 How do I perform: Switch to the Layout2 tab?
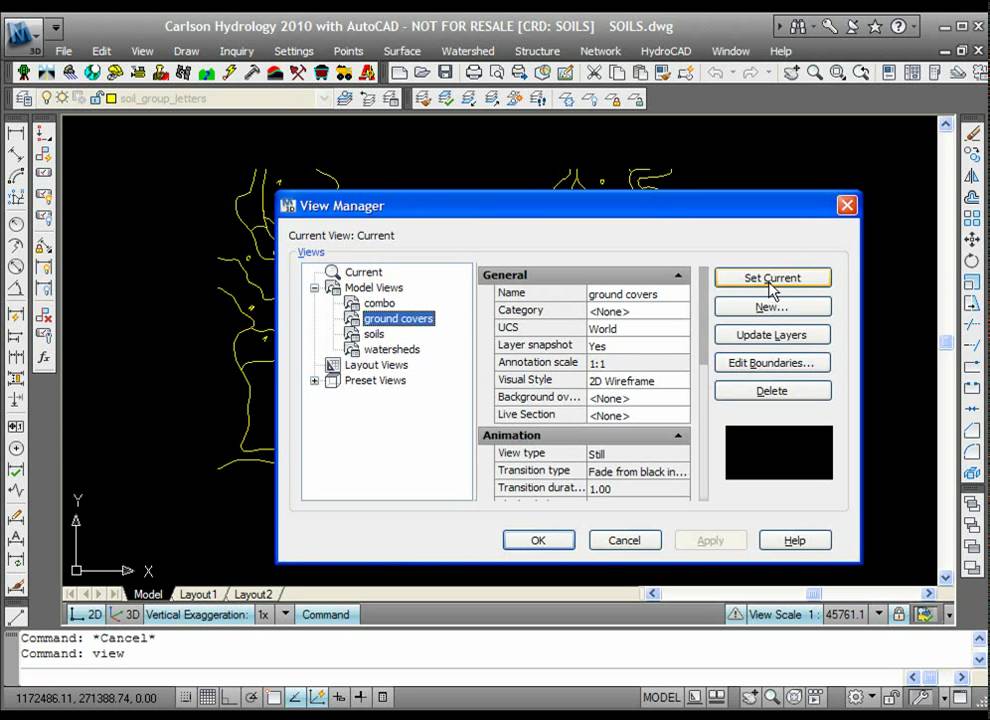pos(253,594)
